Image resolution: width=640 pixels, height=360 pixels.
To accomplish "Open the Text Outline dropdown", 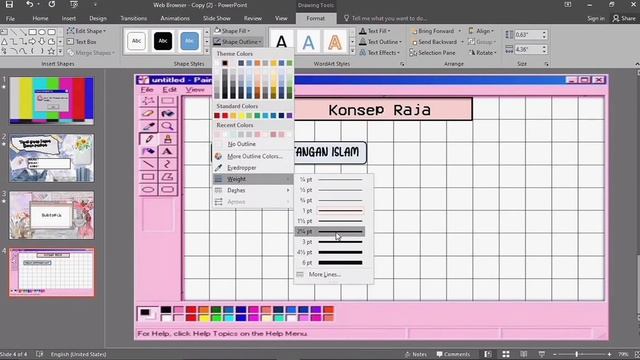I will coord(380,42).
